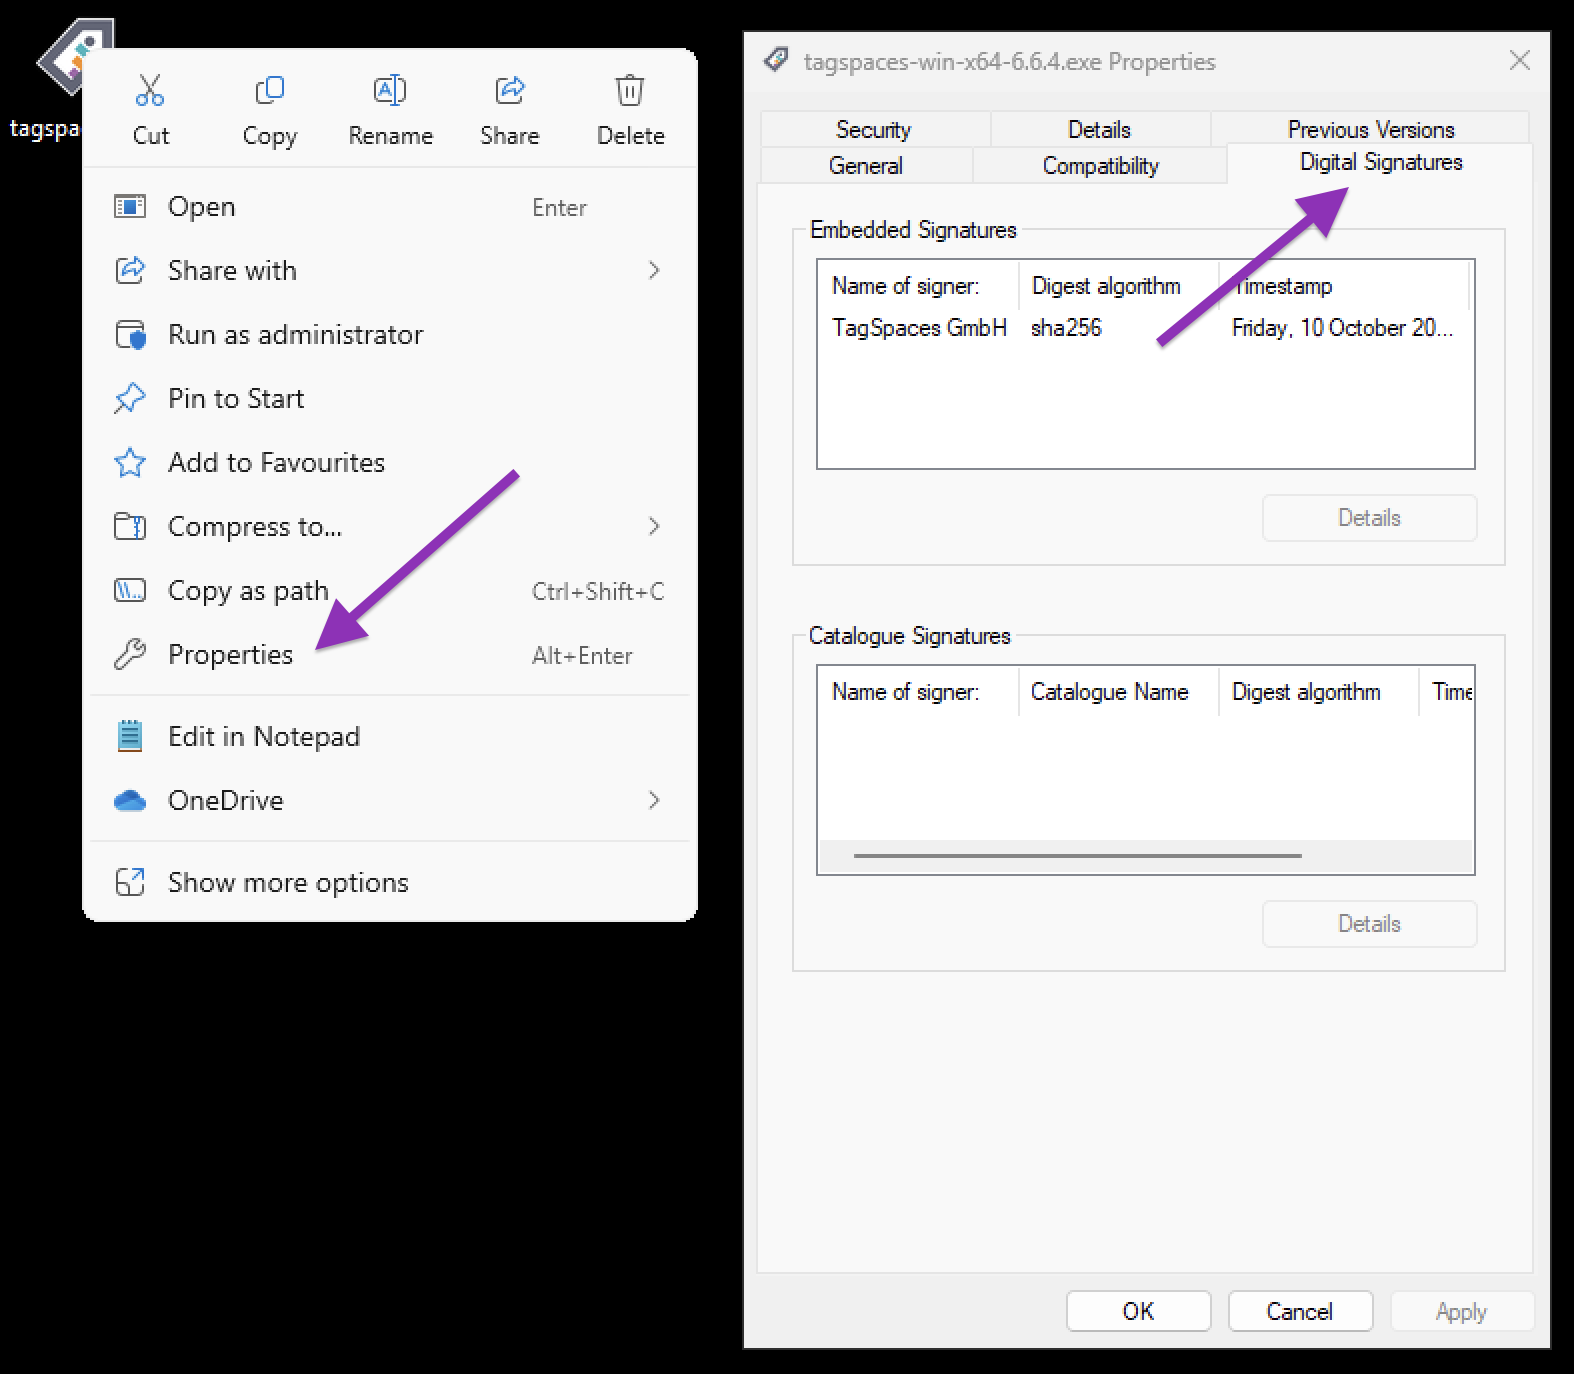Choose Copy as path
The height and width of the screenshot is (1374, 1574).
pos(390,590)
